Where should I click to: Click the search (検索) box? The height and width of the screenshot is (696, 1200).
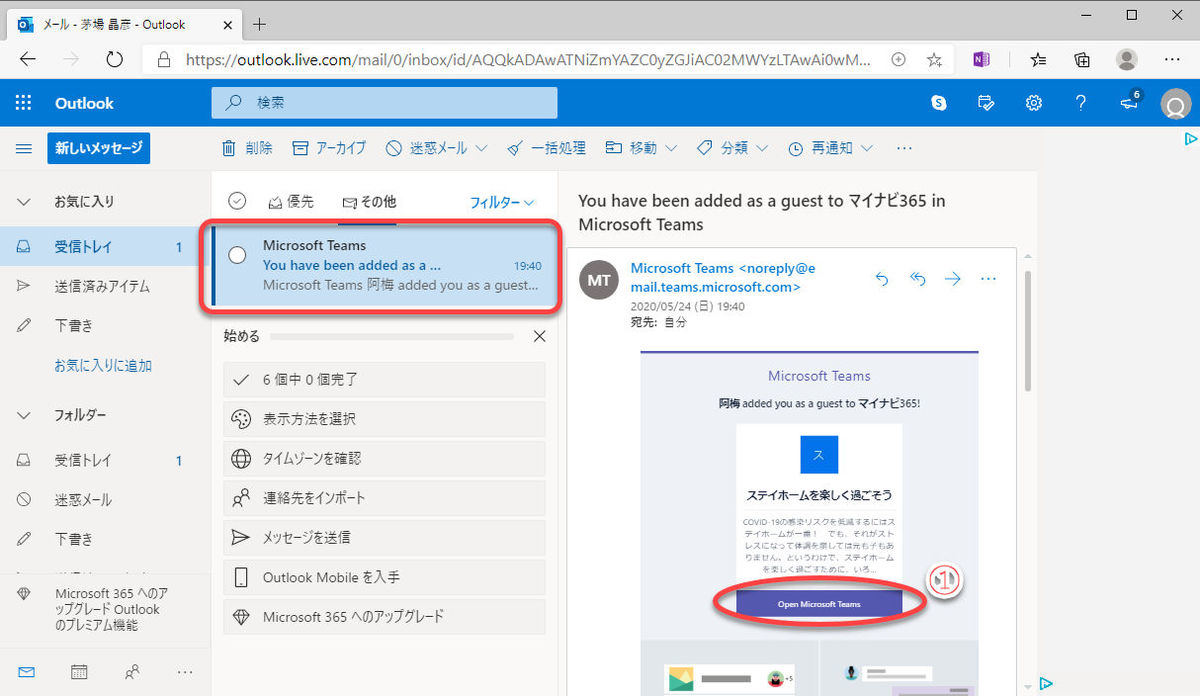coord(384,102)
